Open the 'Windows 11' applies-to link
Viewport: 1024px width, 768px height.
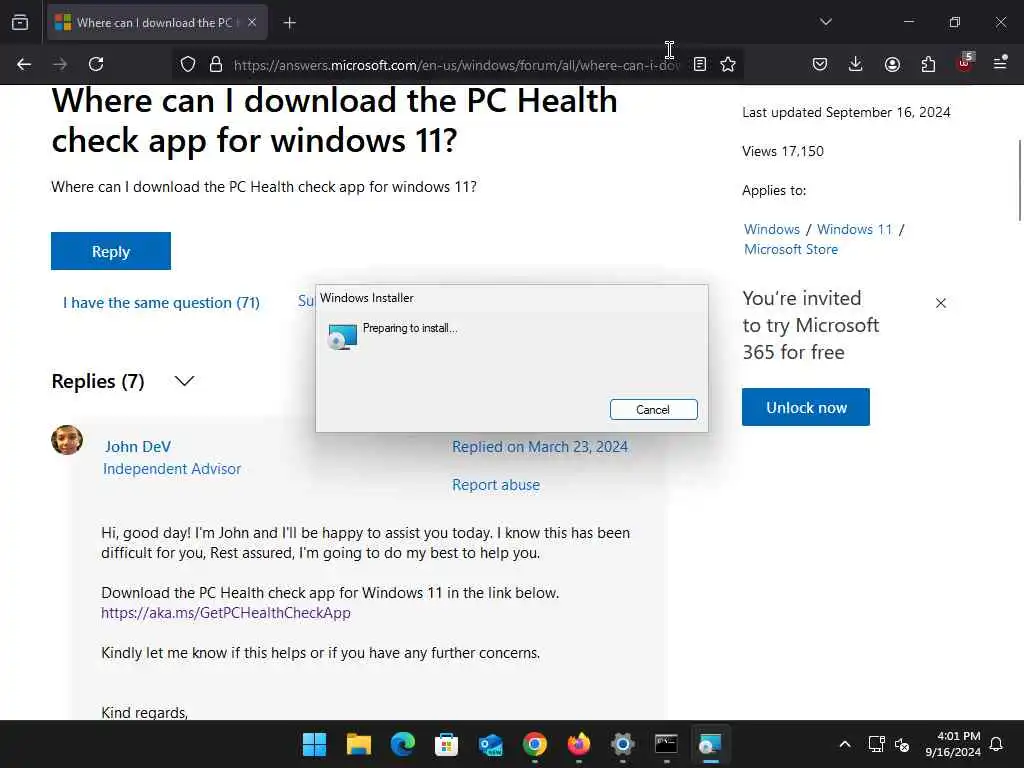pyautogui.click(x=854, y=229)
